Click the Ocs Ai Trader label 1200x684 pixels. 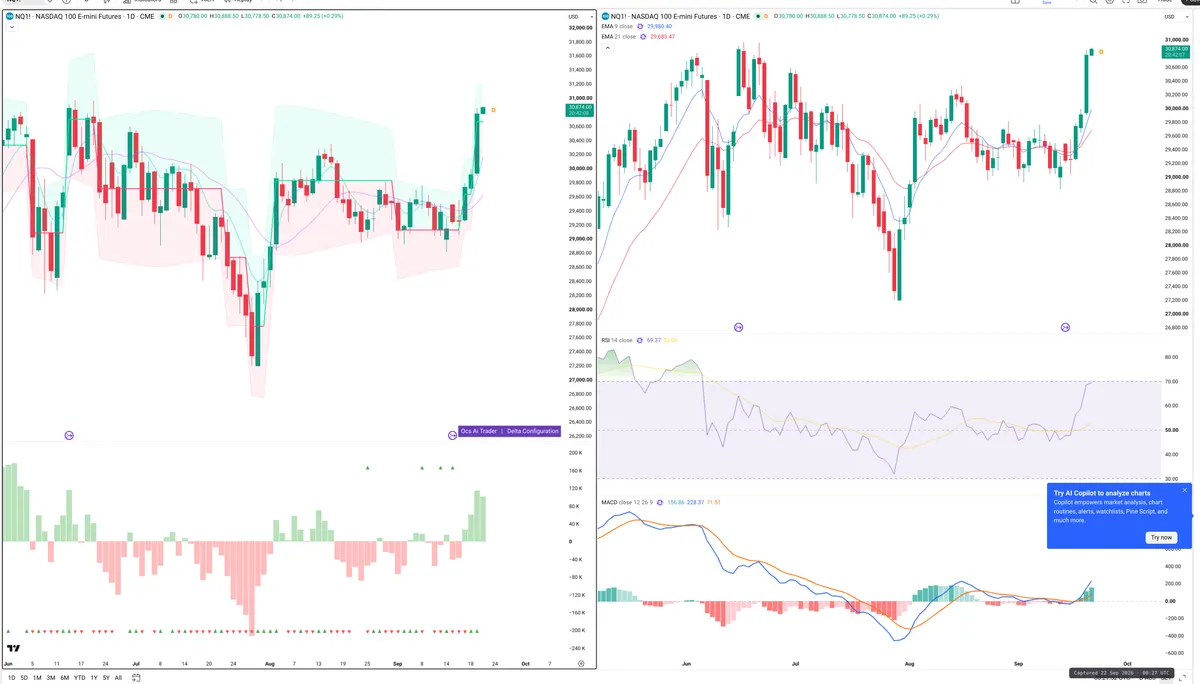(479, 431)
